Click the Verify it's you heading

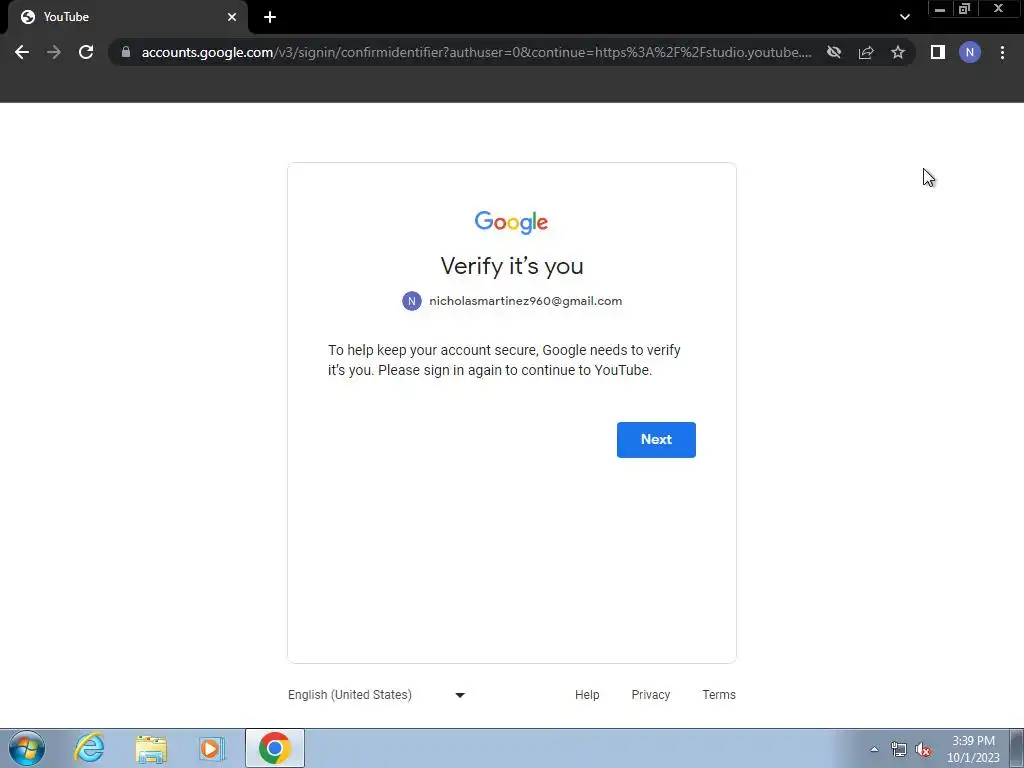coord(511,266)
